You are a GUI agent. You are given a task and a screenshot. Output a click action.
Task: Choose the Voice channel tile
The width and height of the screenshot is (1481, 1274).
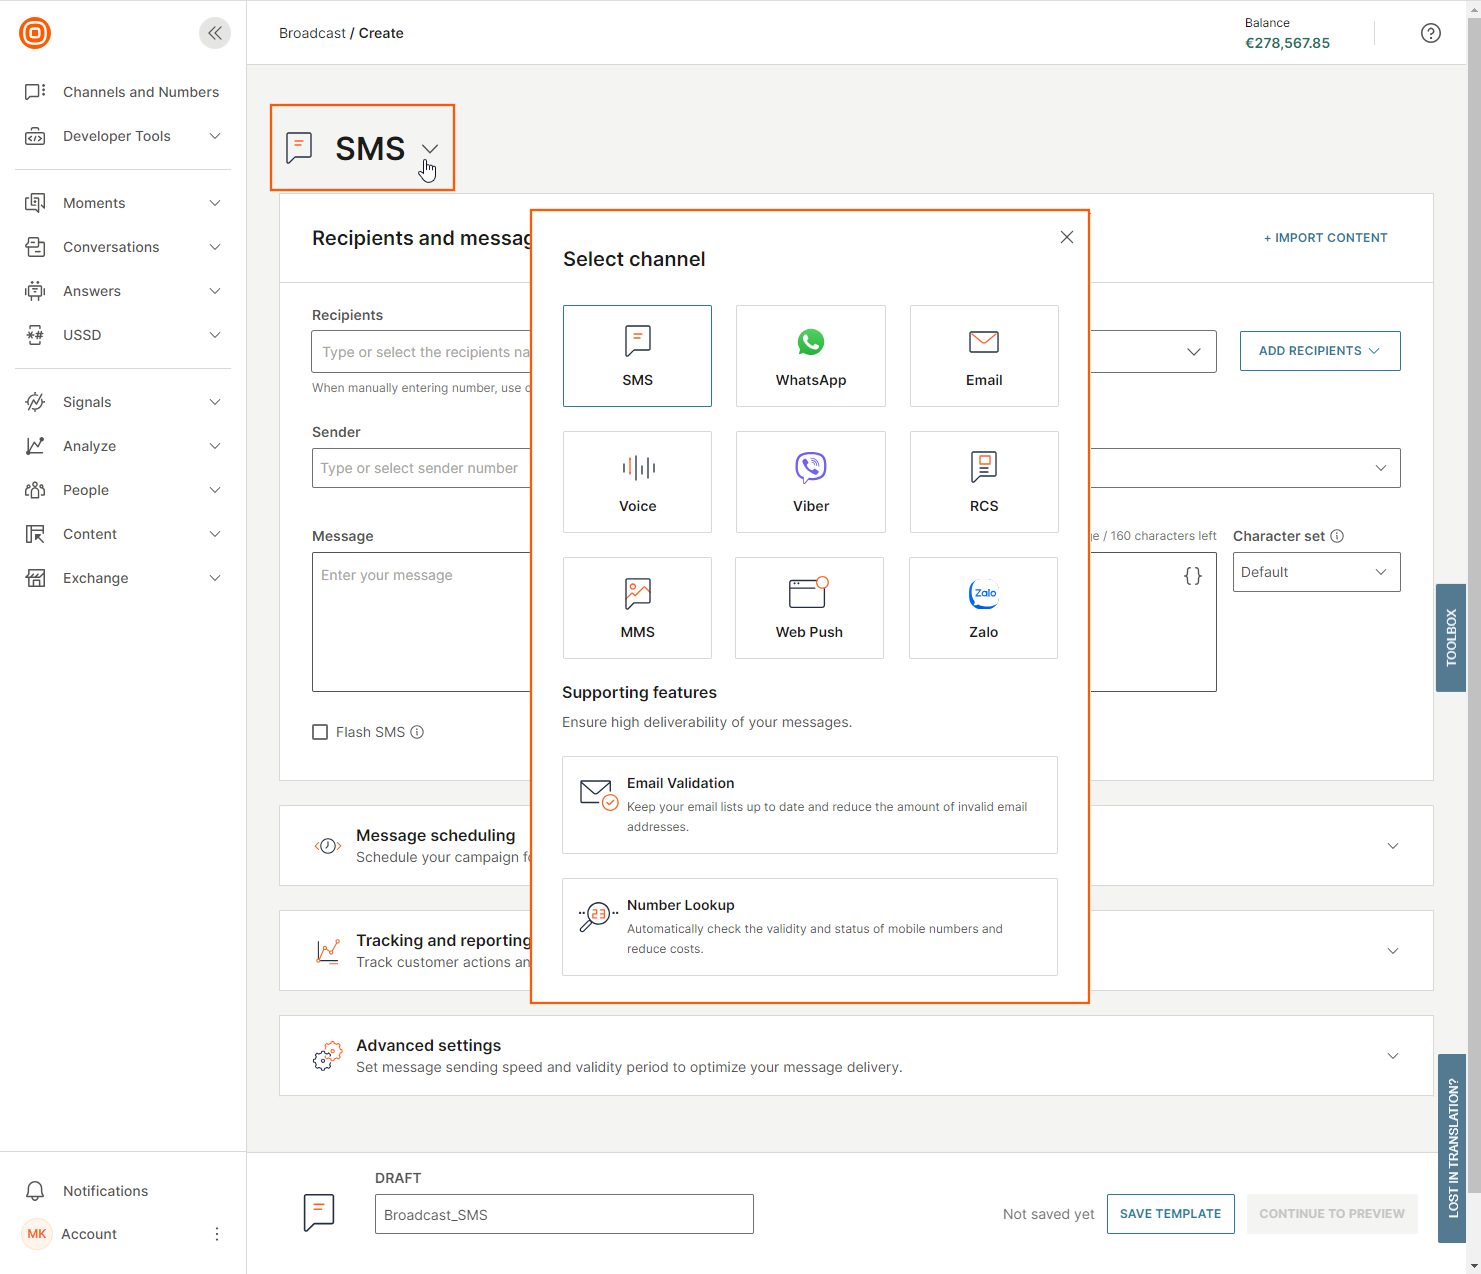click(637, 482)
